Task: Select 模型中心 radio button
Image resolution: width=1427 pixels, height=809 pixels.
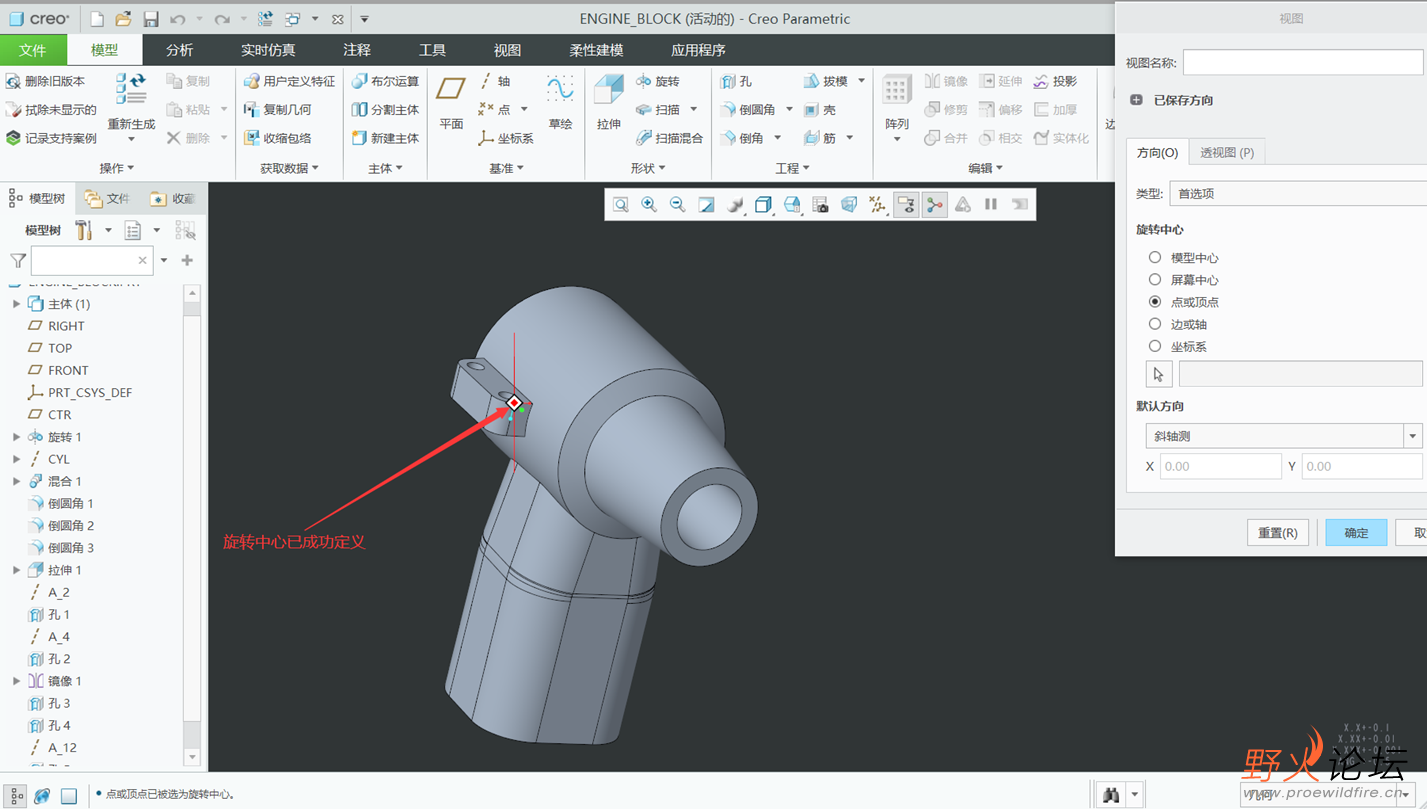Action: pos(1155,258)
